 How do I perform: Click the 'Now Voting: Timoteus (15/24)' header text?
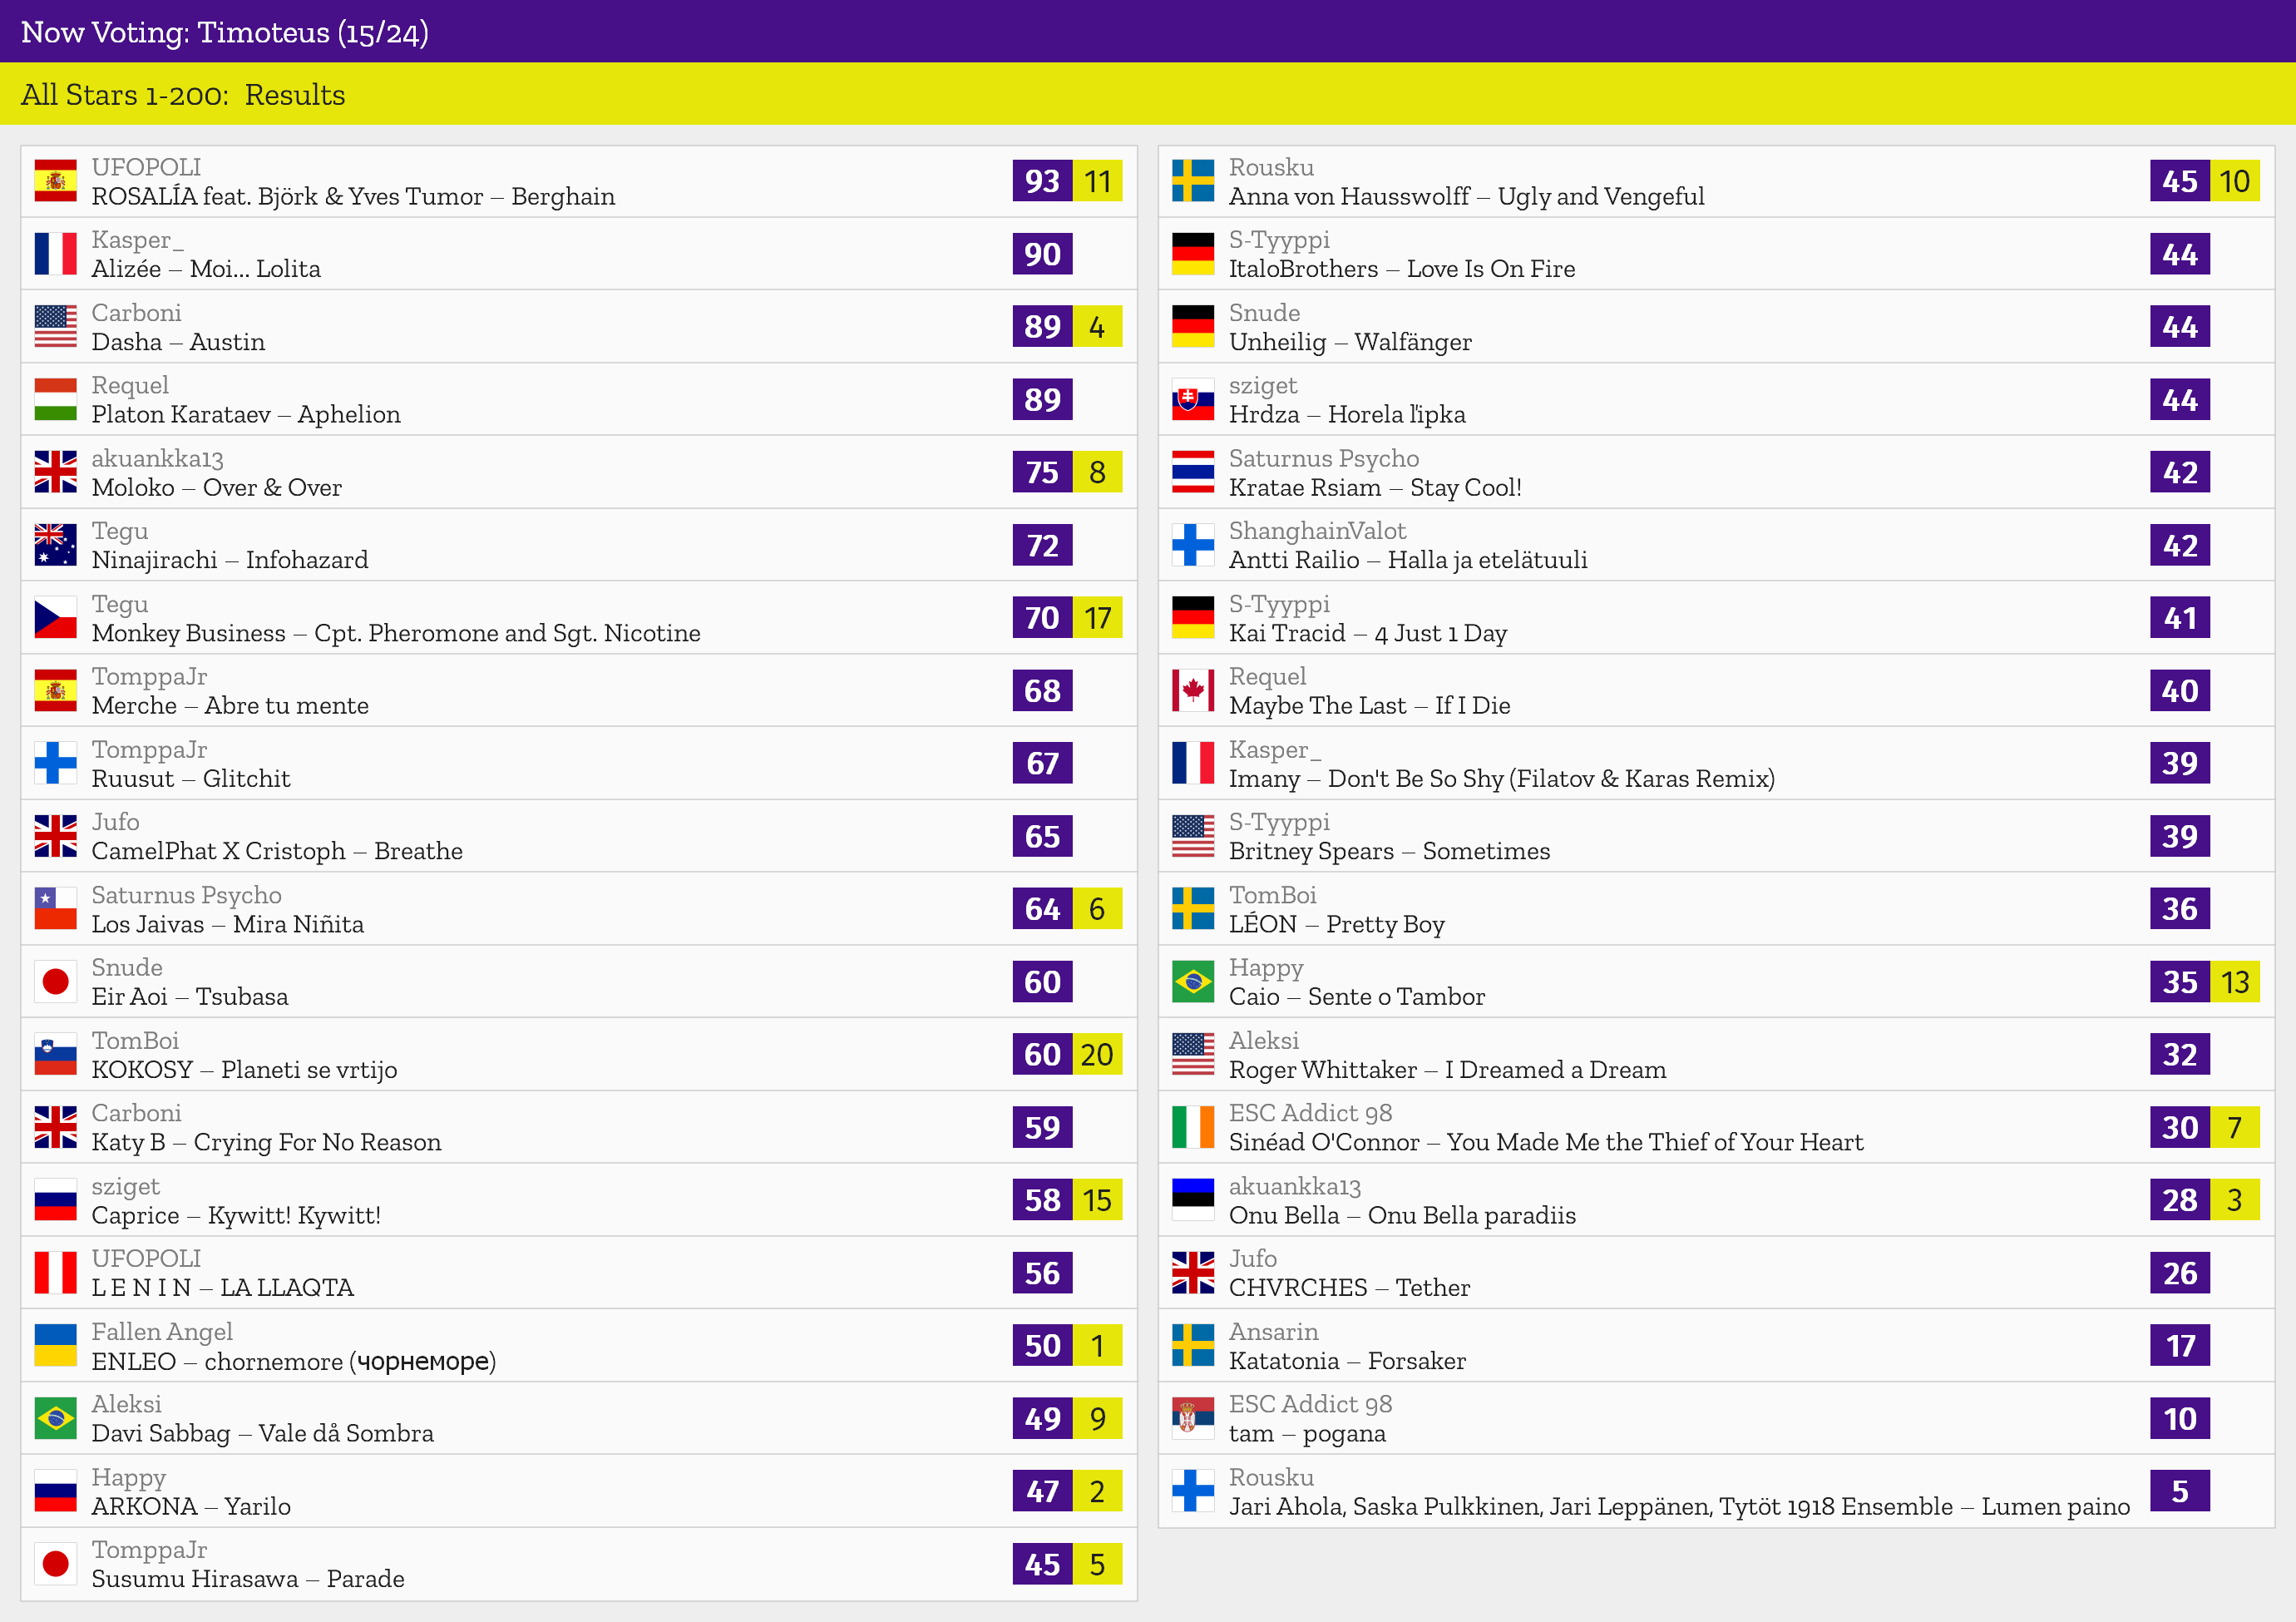[225, 32]
